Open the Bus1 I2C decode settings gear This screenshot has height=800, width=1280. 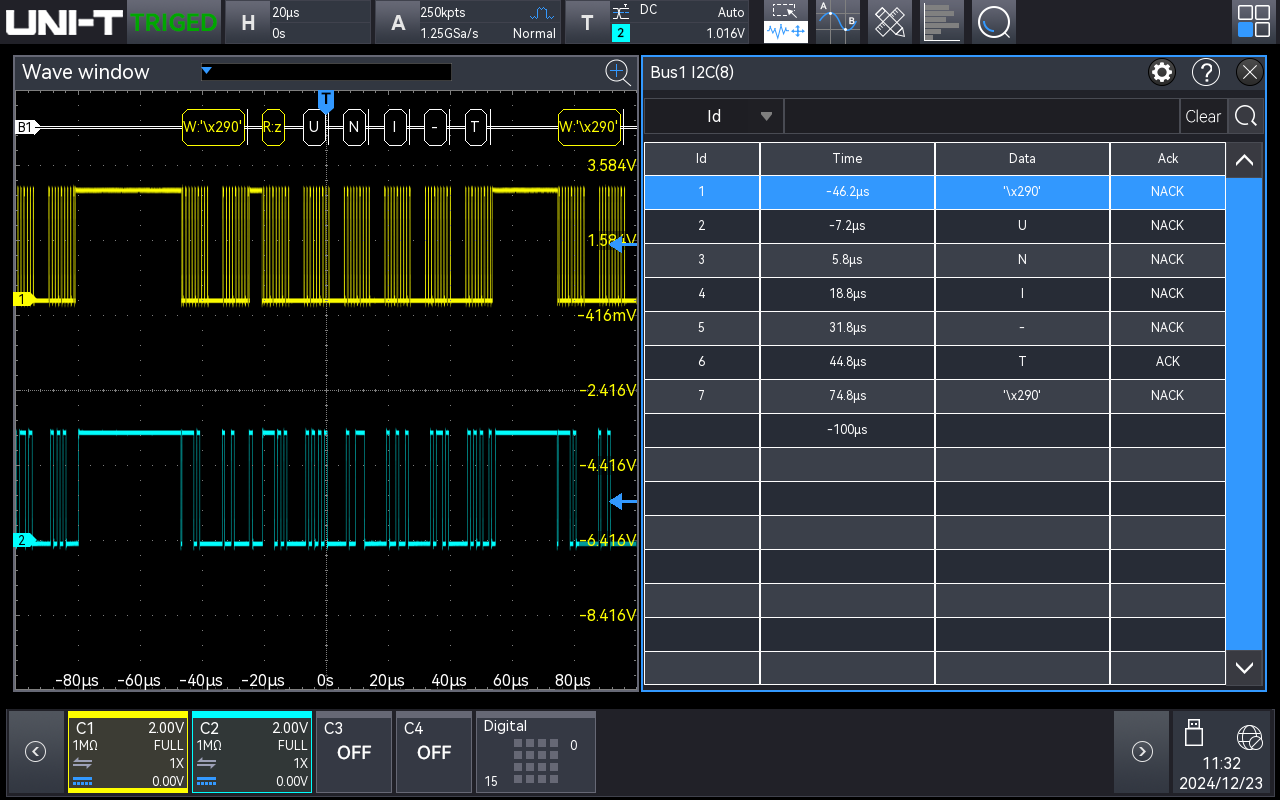pyautogui.click(x=1161, y=72)
